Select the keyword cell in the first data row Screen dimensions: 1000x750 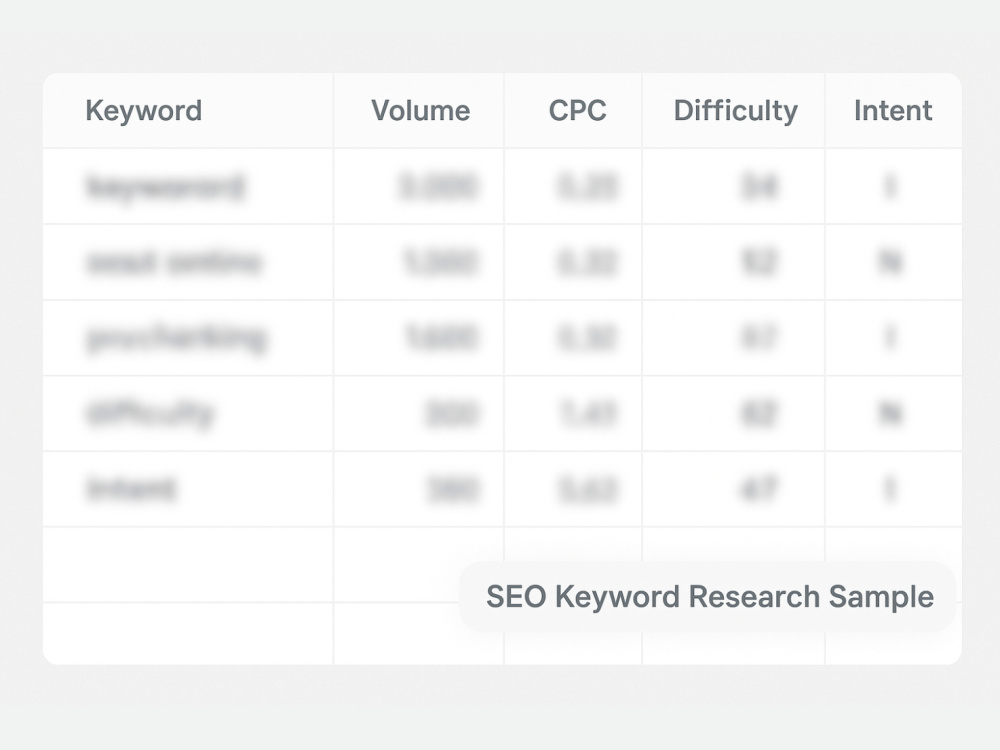[x=188, y=186]
